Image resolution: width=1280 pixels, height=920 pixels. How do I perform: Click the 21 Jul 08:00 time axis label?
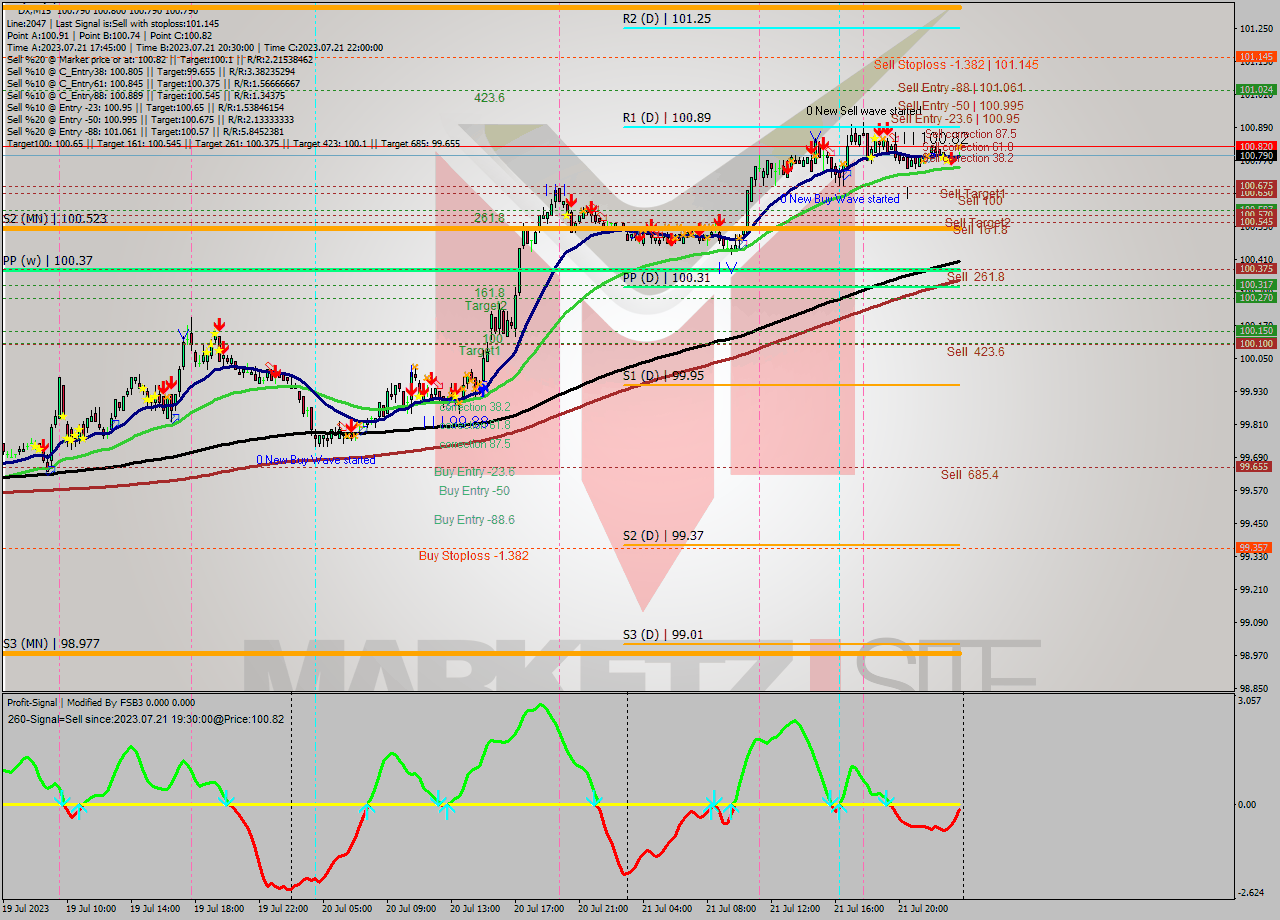[x=729, y=909]
